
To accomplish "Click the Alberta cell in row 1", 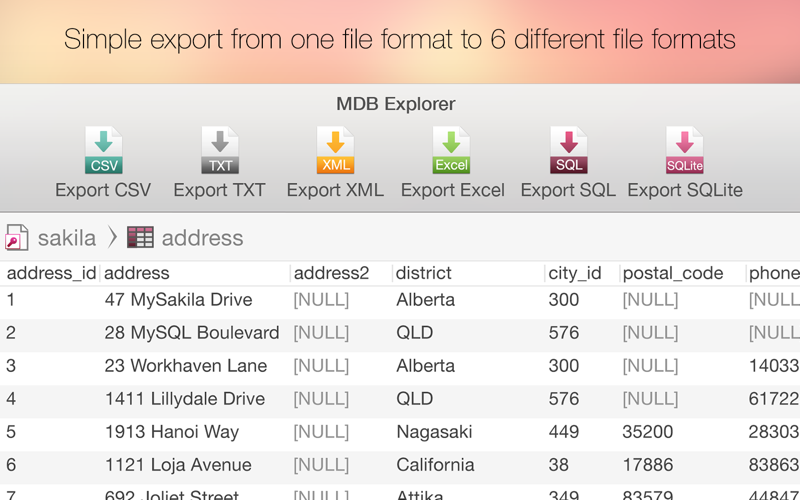I will (426, 299).
